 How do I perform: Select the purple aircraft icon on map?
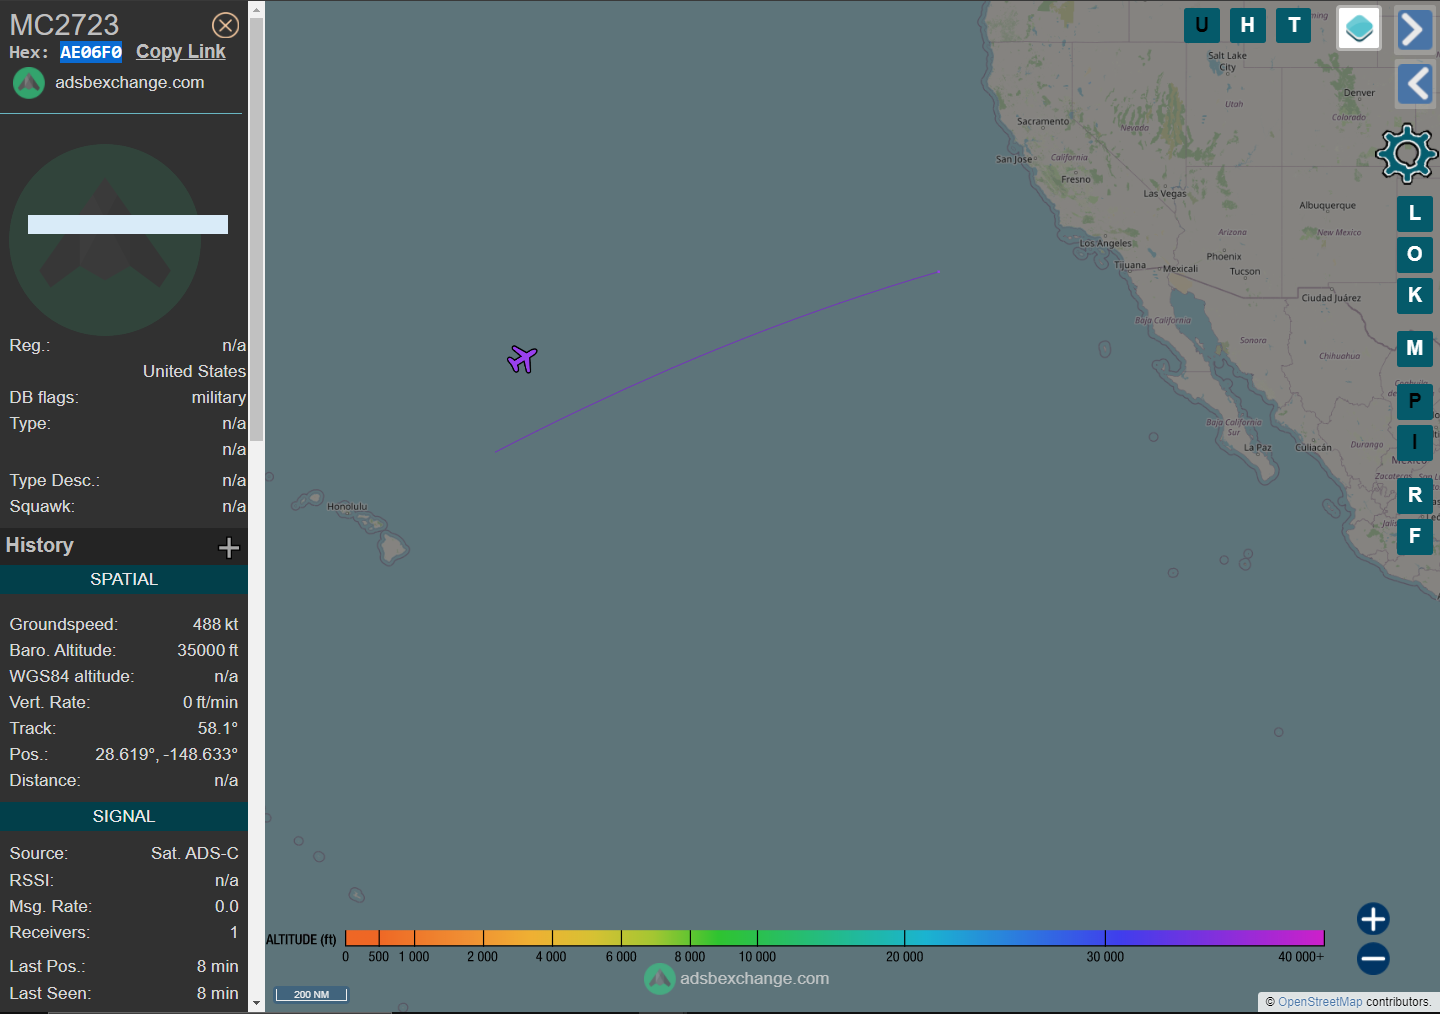(522, 358)
